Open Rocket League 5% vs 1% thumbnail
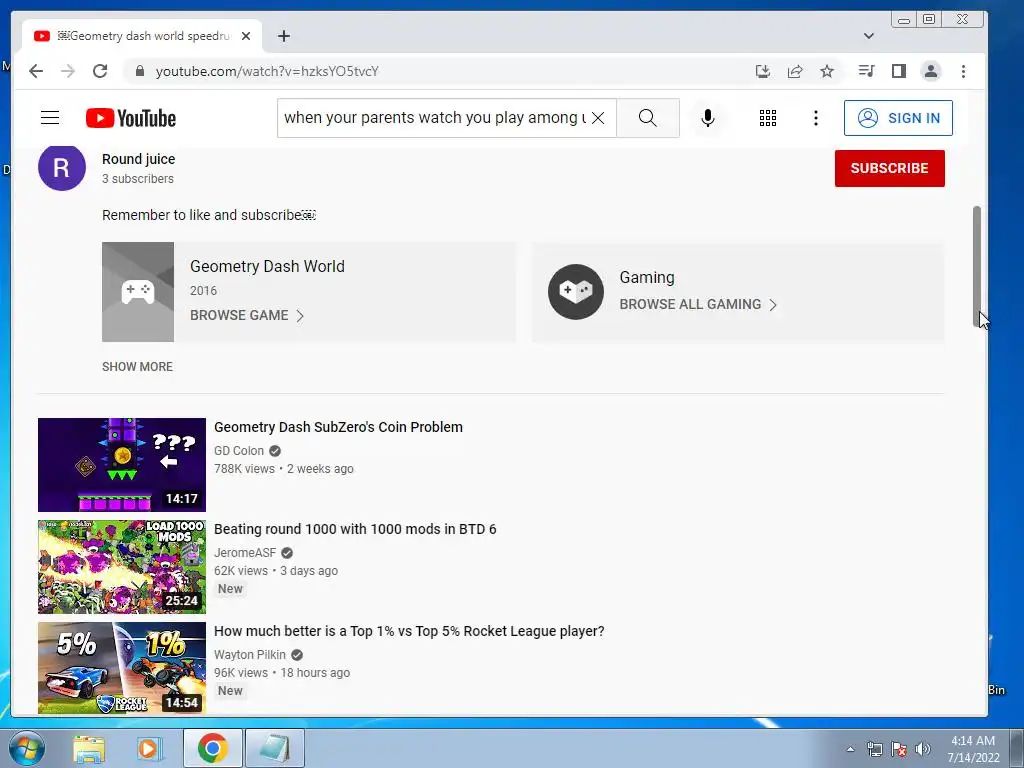Viewport: 1024px width, 768px height. point(121,668)
